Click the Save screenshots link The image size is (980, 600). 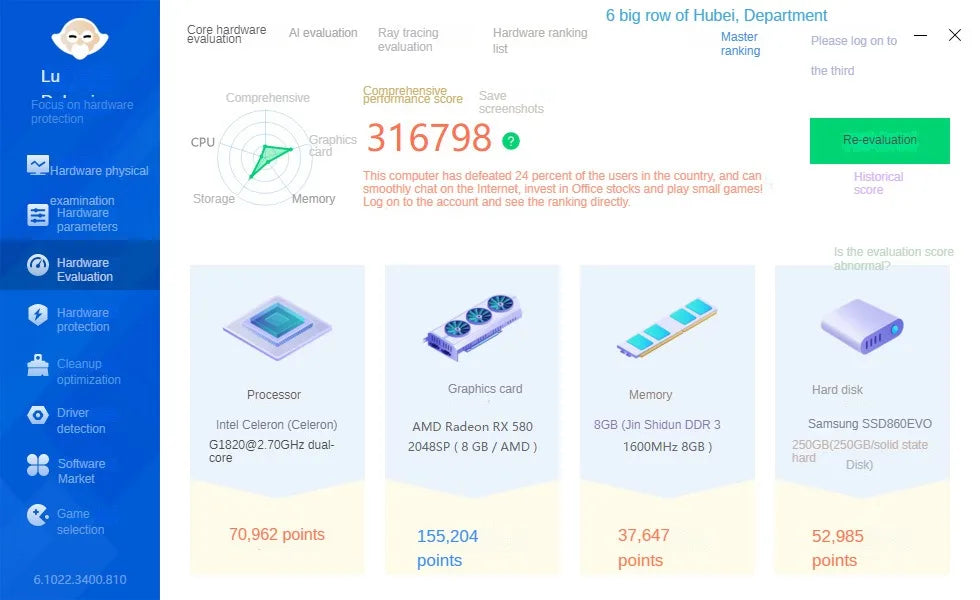coord(511,102)
